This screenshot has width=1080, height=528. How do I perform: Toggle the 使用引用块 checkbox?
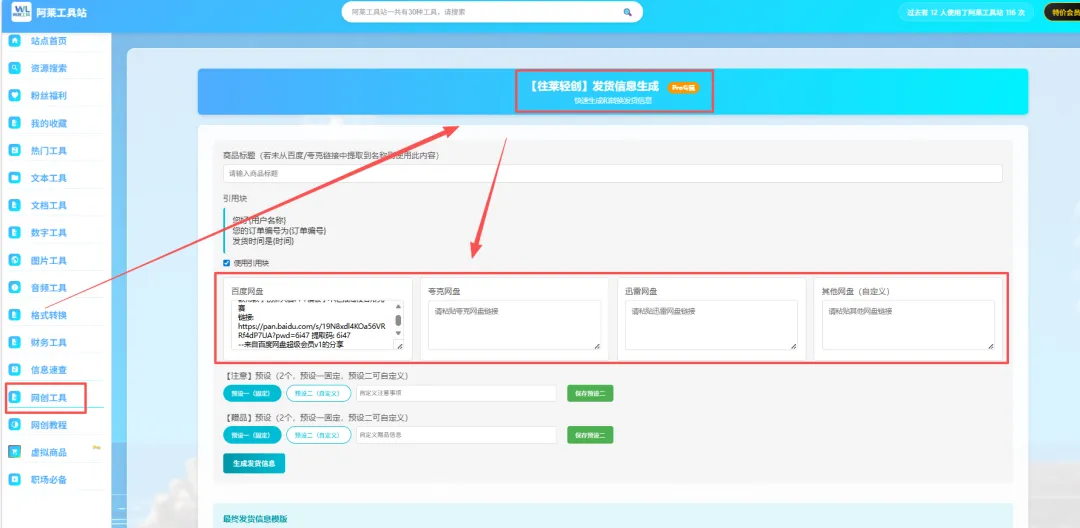[227, 263]
